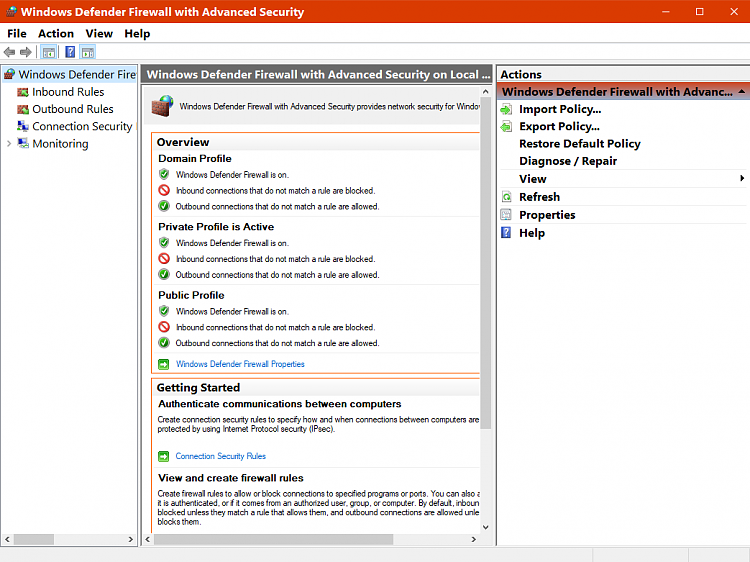
Task: Click tree pane horizontal scrollbar left arrow
Action: 7,539
